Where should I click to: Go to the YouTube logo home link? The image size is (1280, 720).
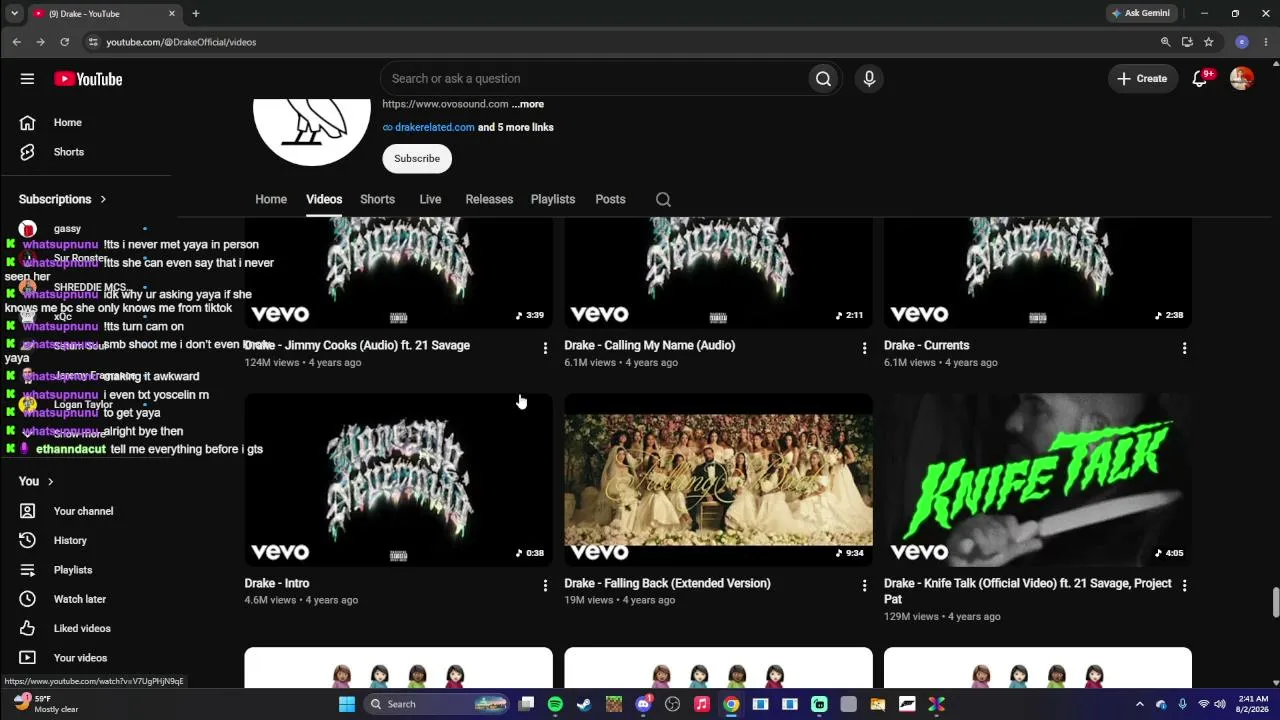point(88,79)
